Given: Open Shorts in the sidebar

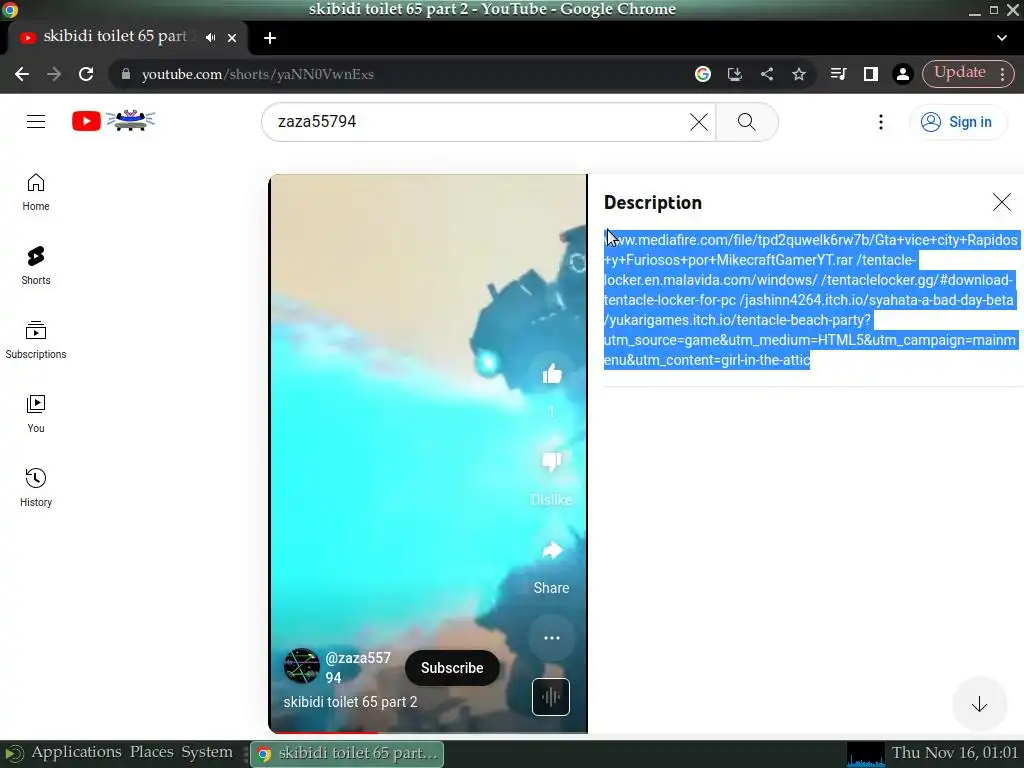Looking at the screenshot, I should point(36,266).
